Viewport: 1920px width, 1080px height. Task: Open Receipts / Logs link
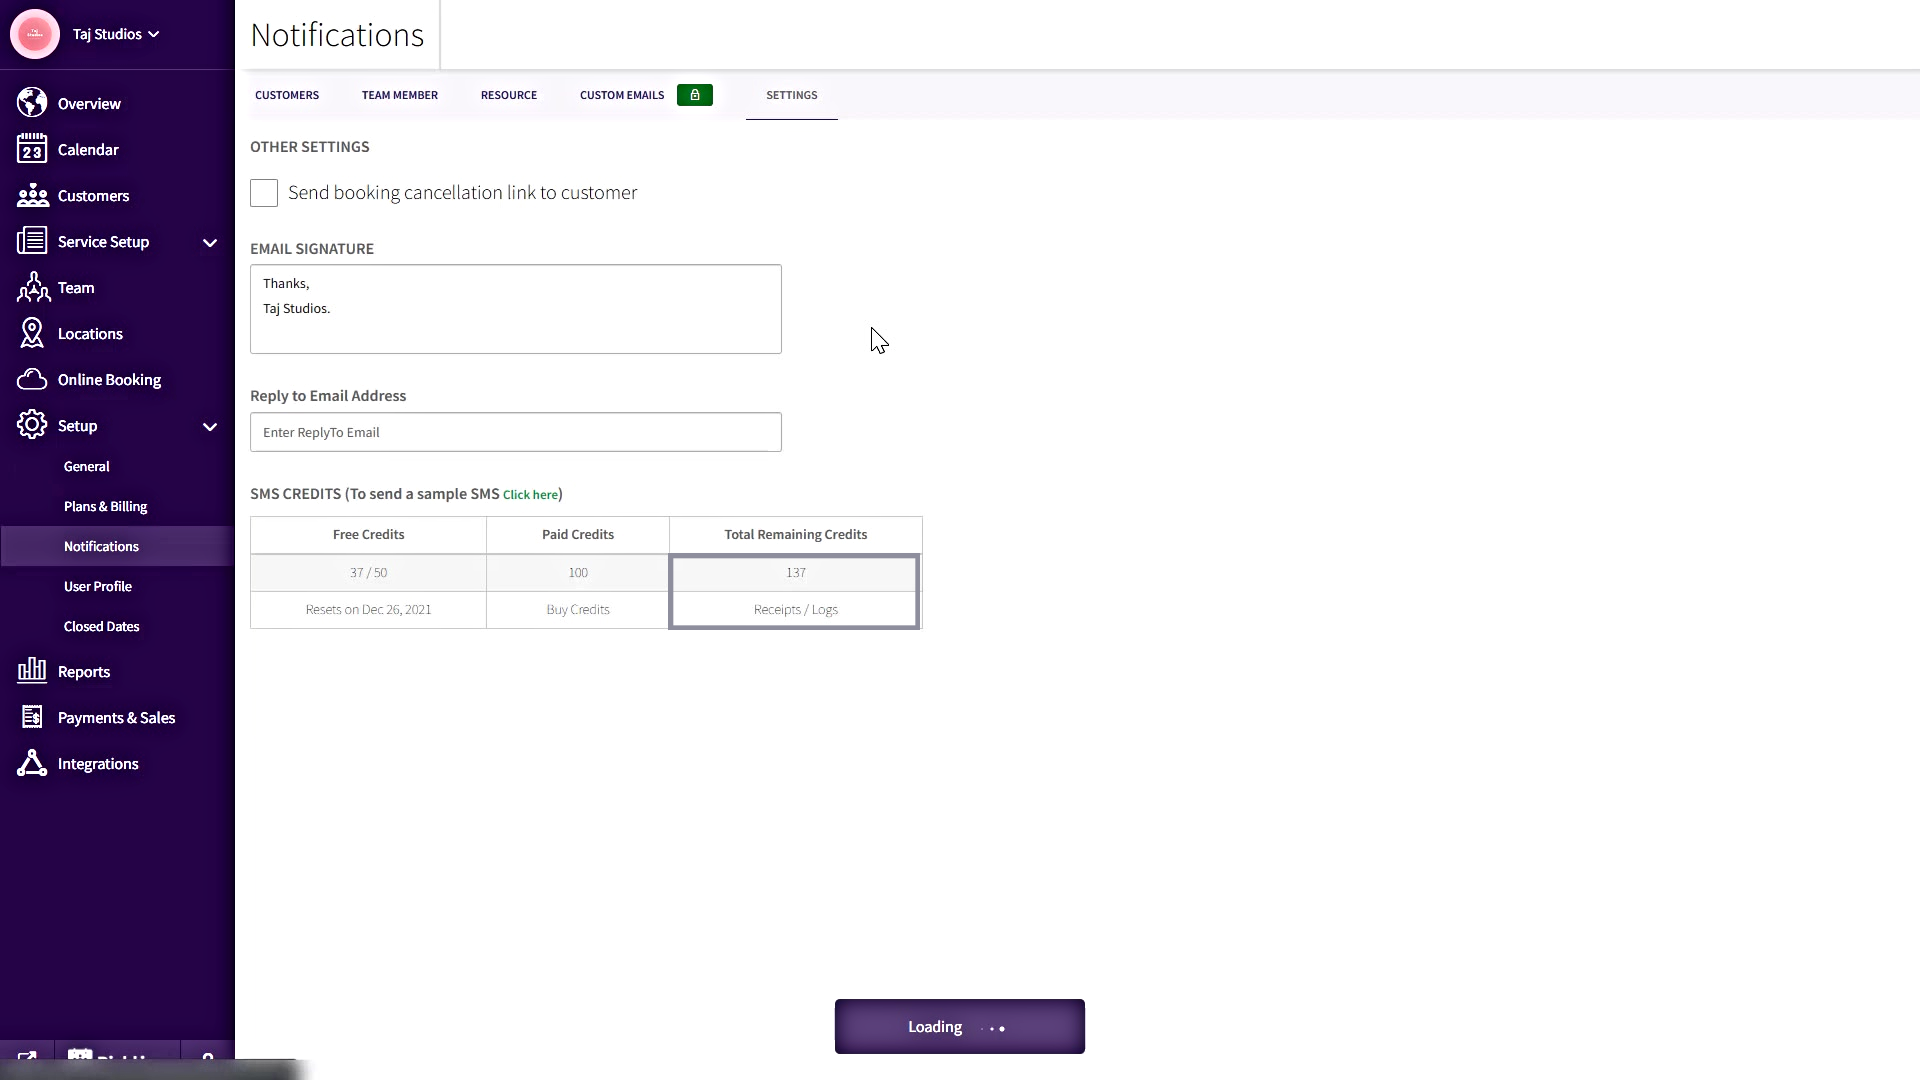[795, 610]
